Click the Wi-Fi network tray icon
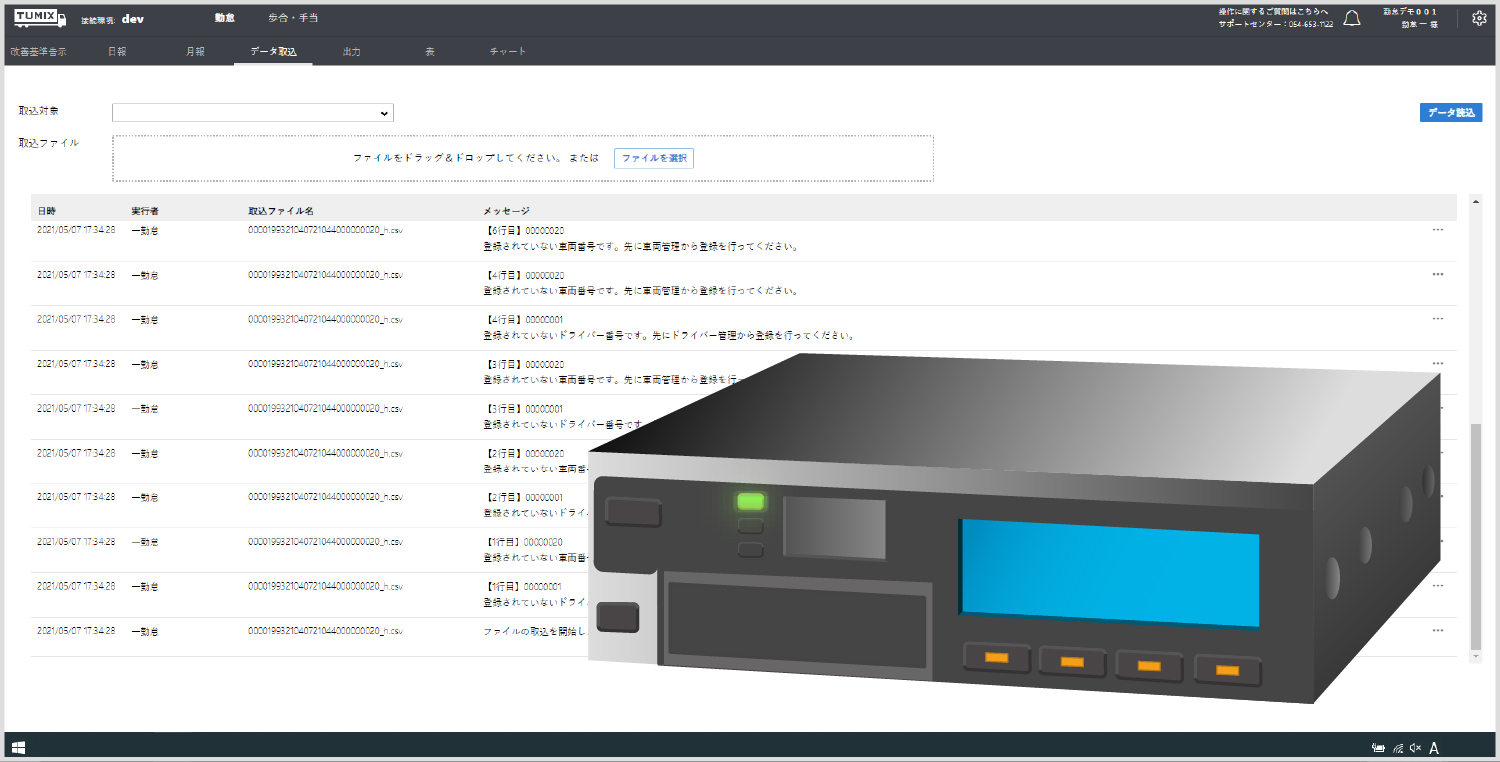This screenshot has width=1500, height=762. point(1398,748)
